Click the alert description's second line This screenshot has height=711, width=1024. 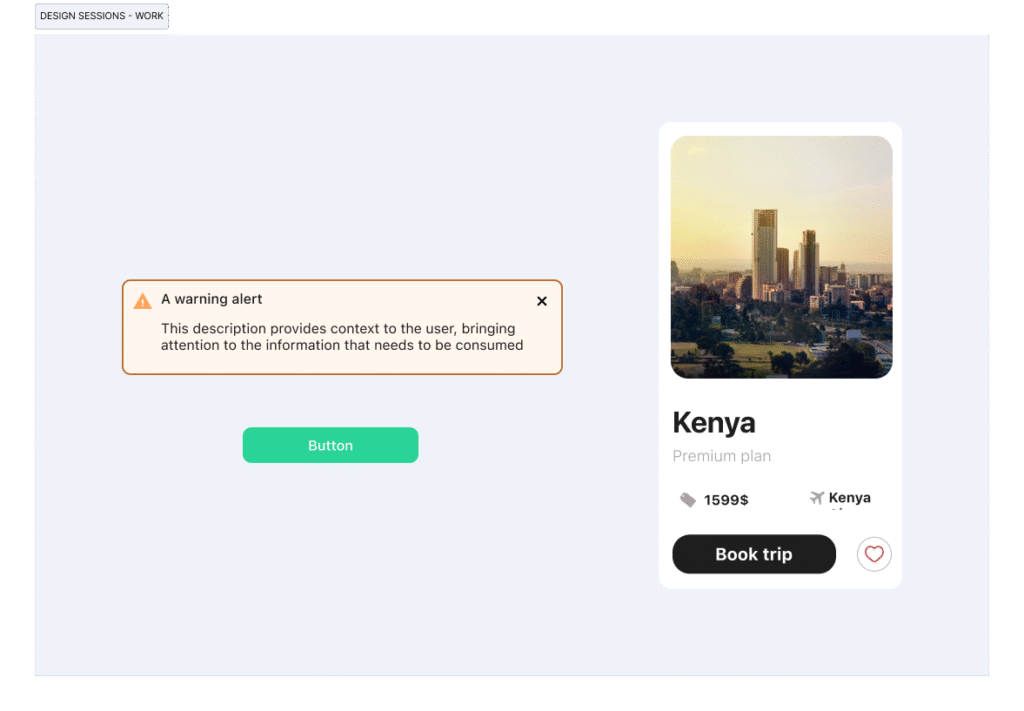342,345
